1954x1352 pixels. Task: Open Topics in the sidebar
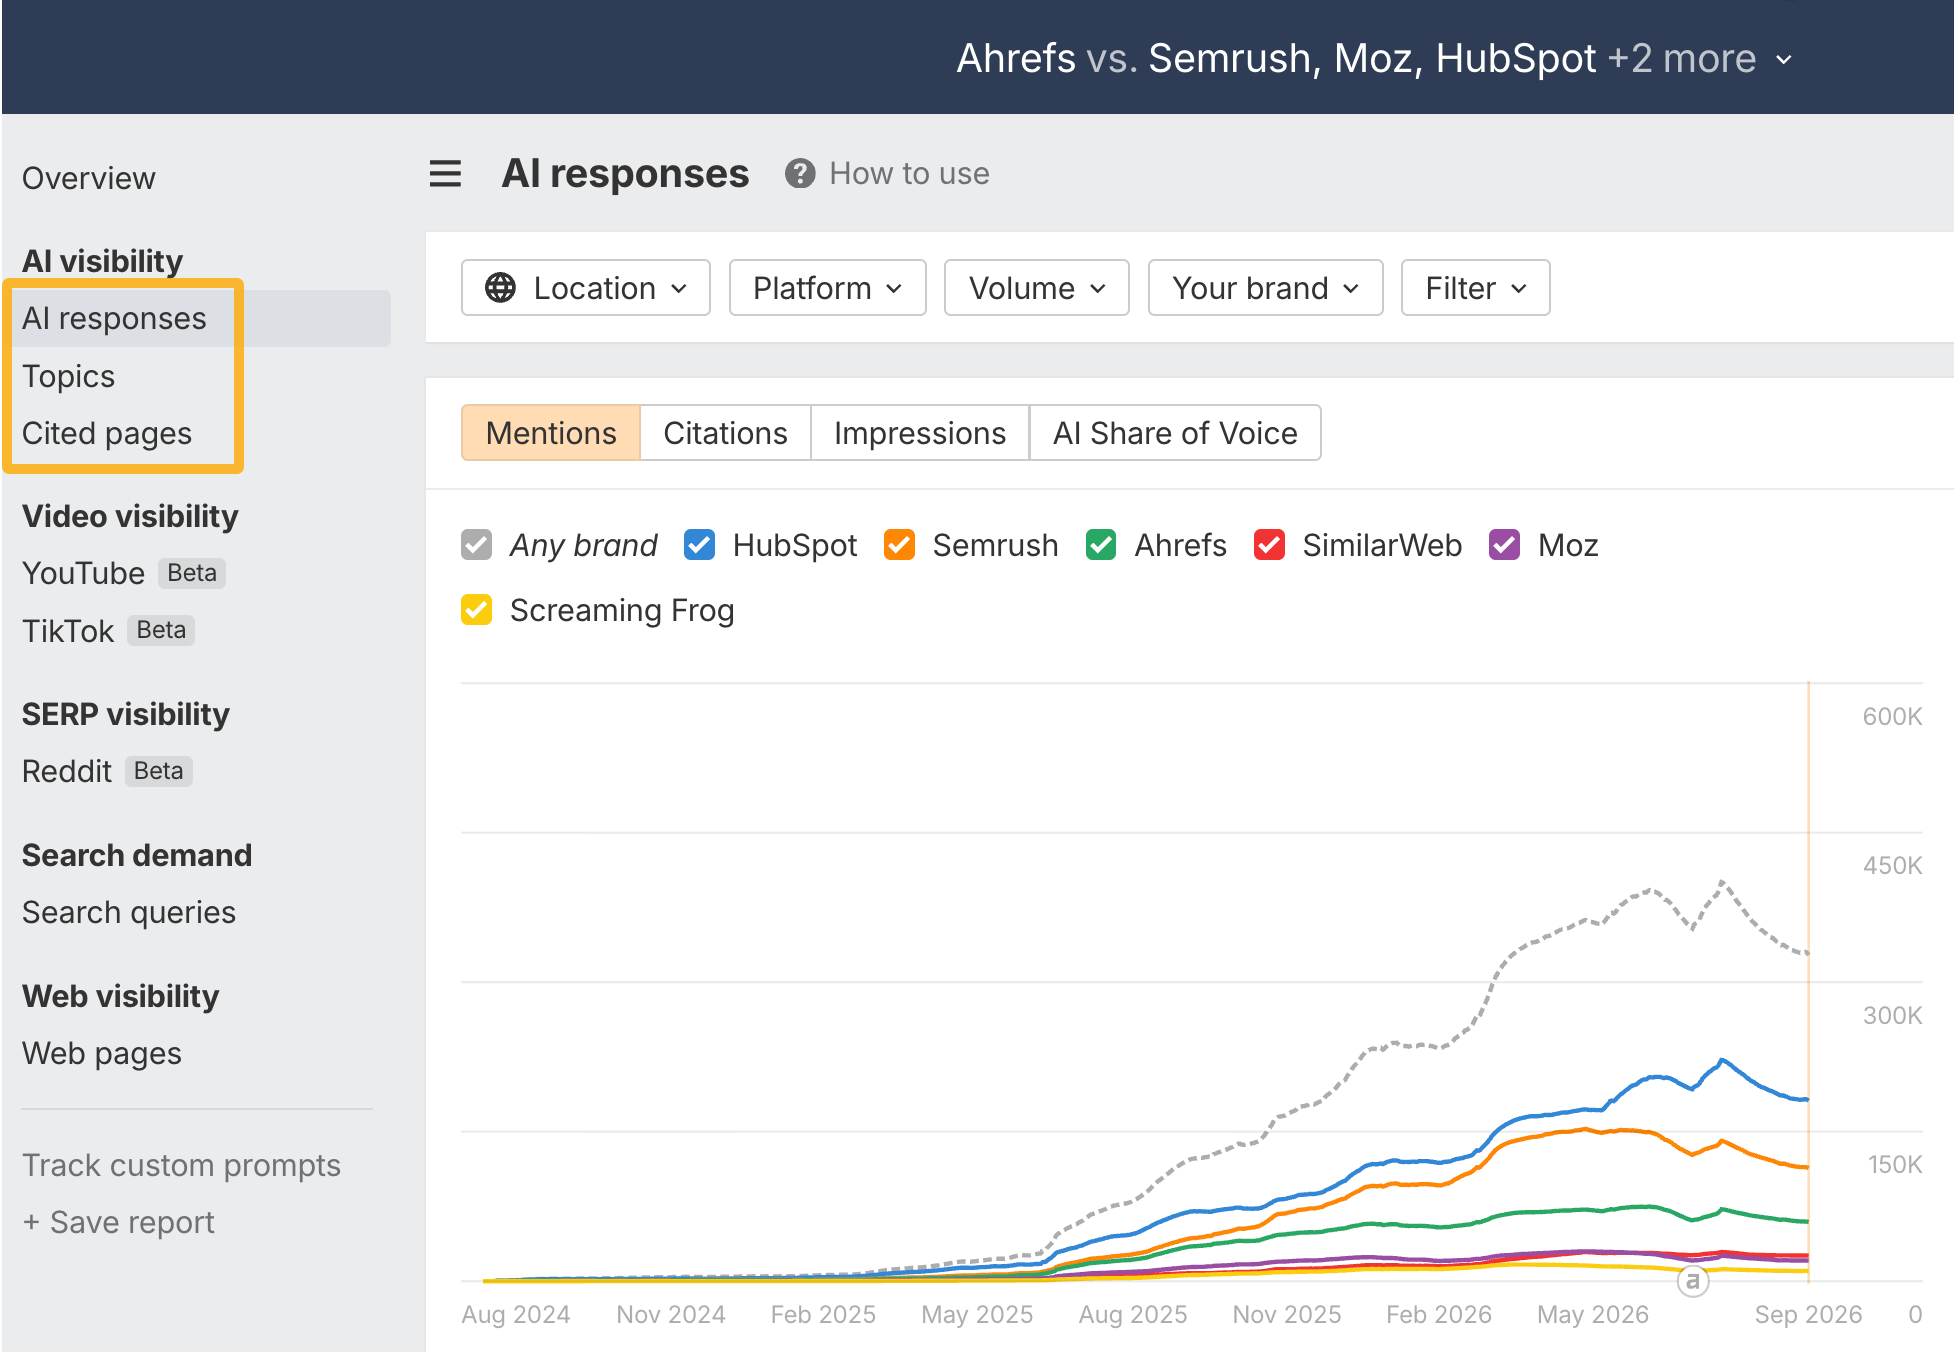(x=68, y=376)
